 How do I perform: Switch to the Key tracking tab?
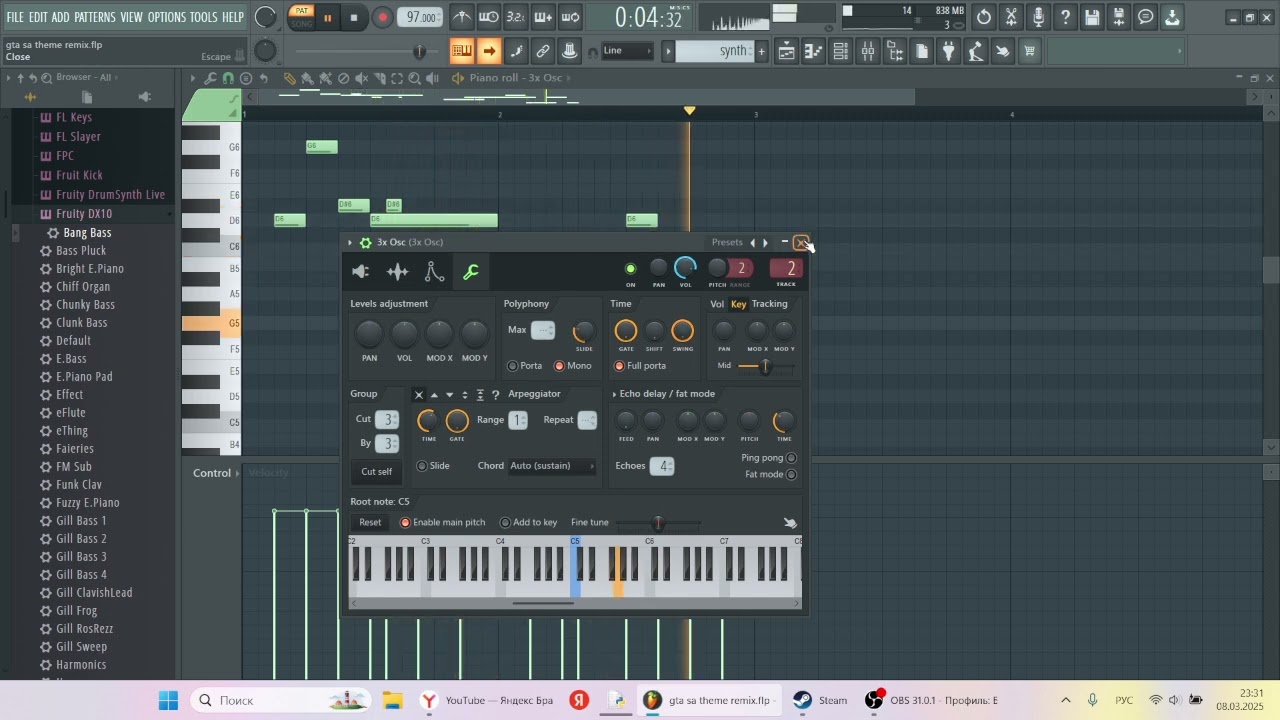(738, 304)
